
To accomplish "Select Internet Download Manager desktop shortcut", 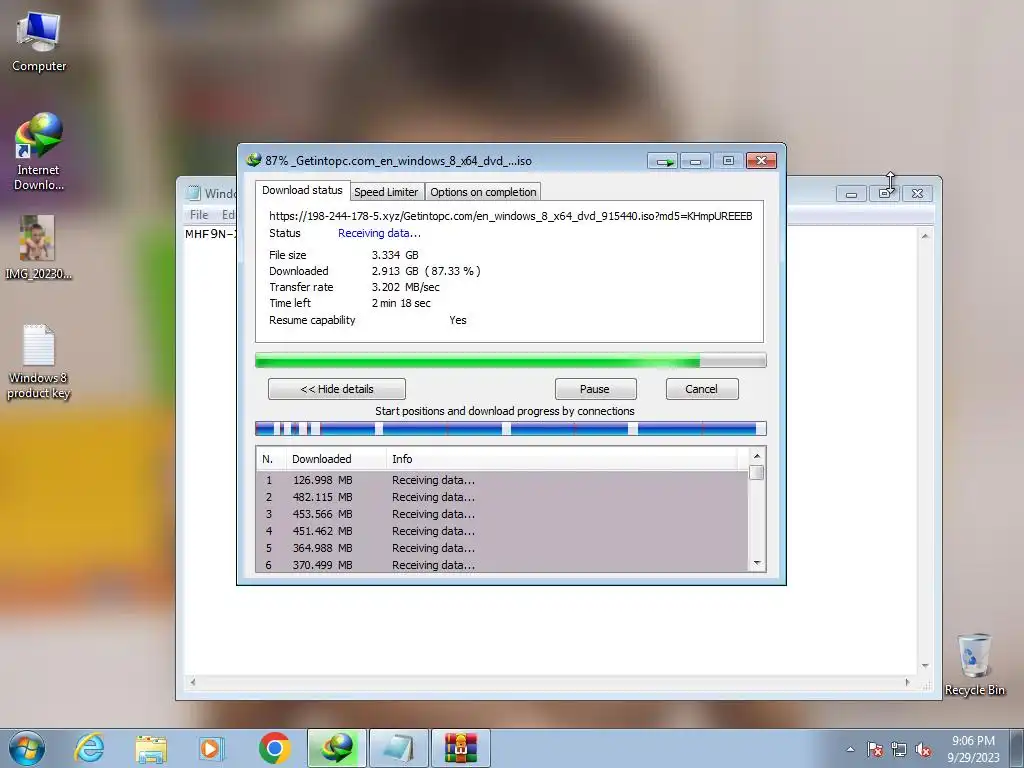I will point(39,152).
